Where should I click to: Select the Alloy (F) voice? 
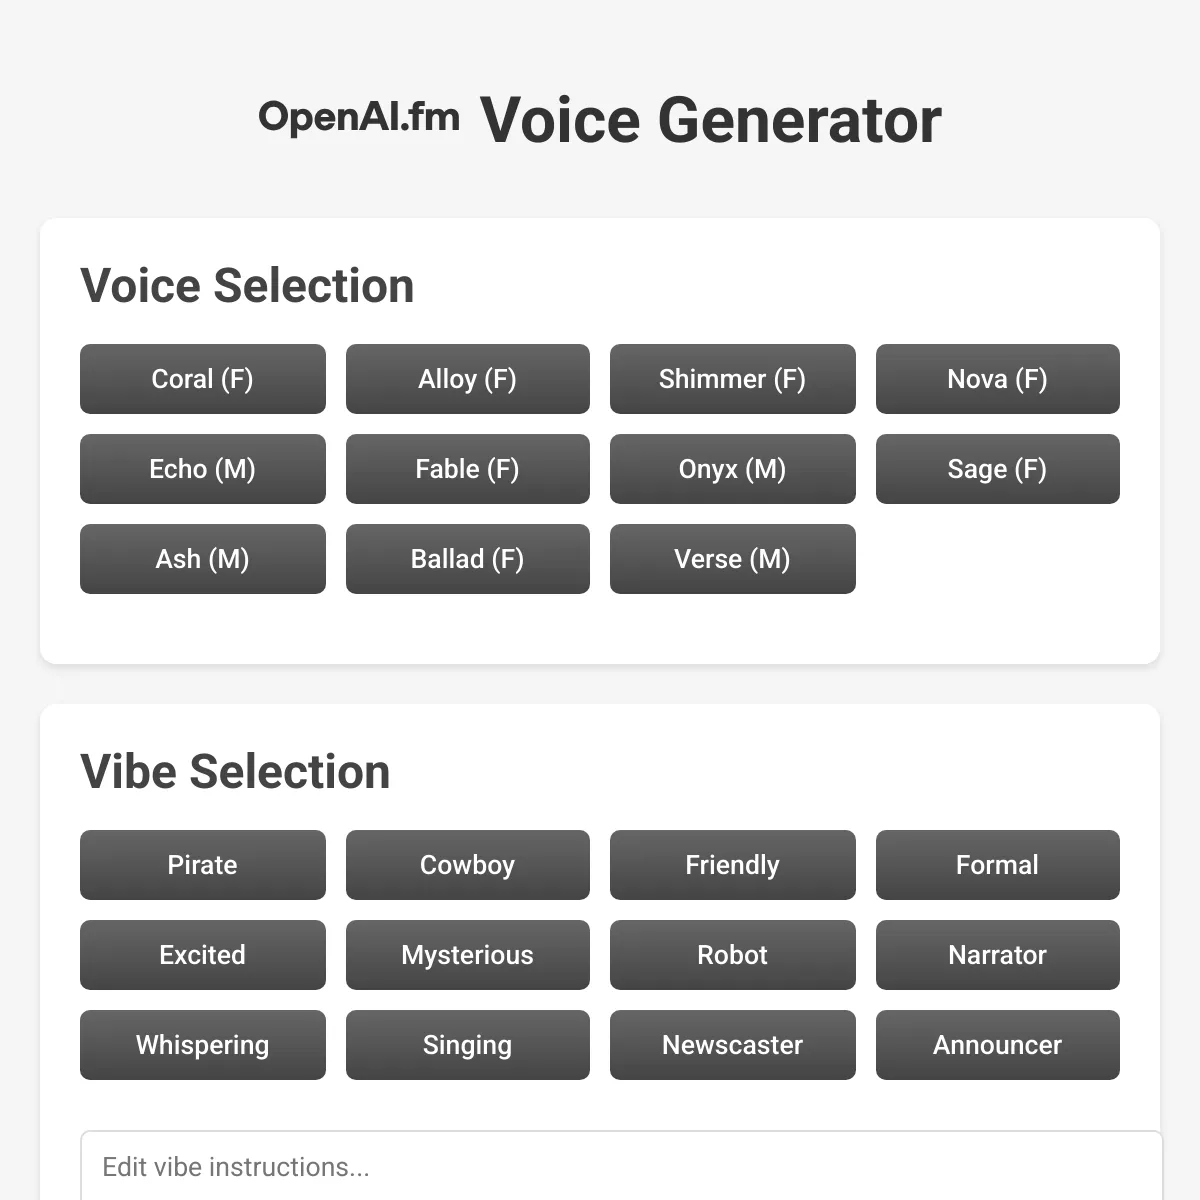tap(467, 379)
